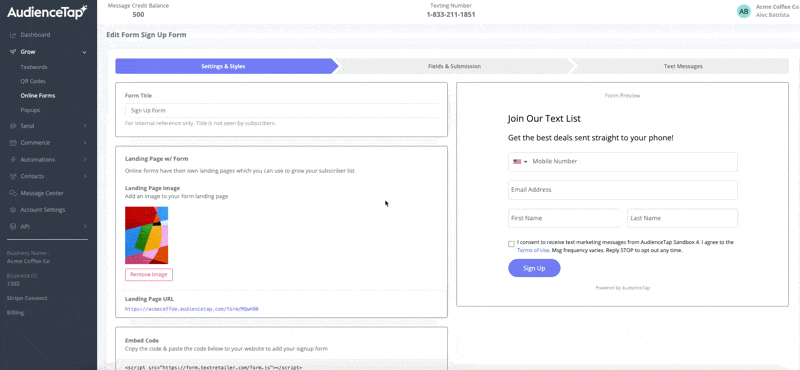Open the Terms of Use link
The image size is (800, 370).
click(533, 251)
